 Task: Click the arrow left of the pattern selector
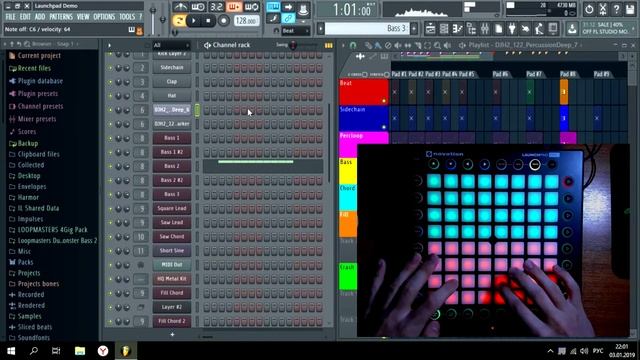click(x=321, y=29)
